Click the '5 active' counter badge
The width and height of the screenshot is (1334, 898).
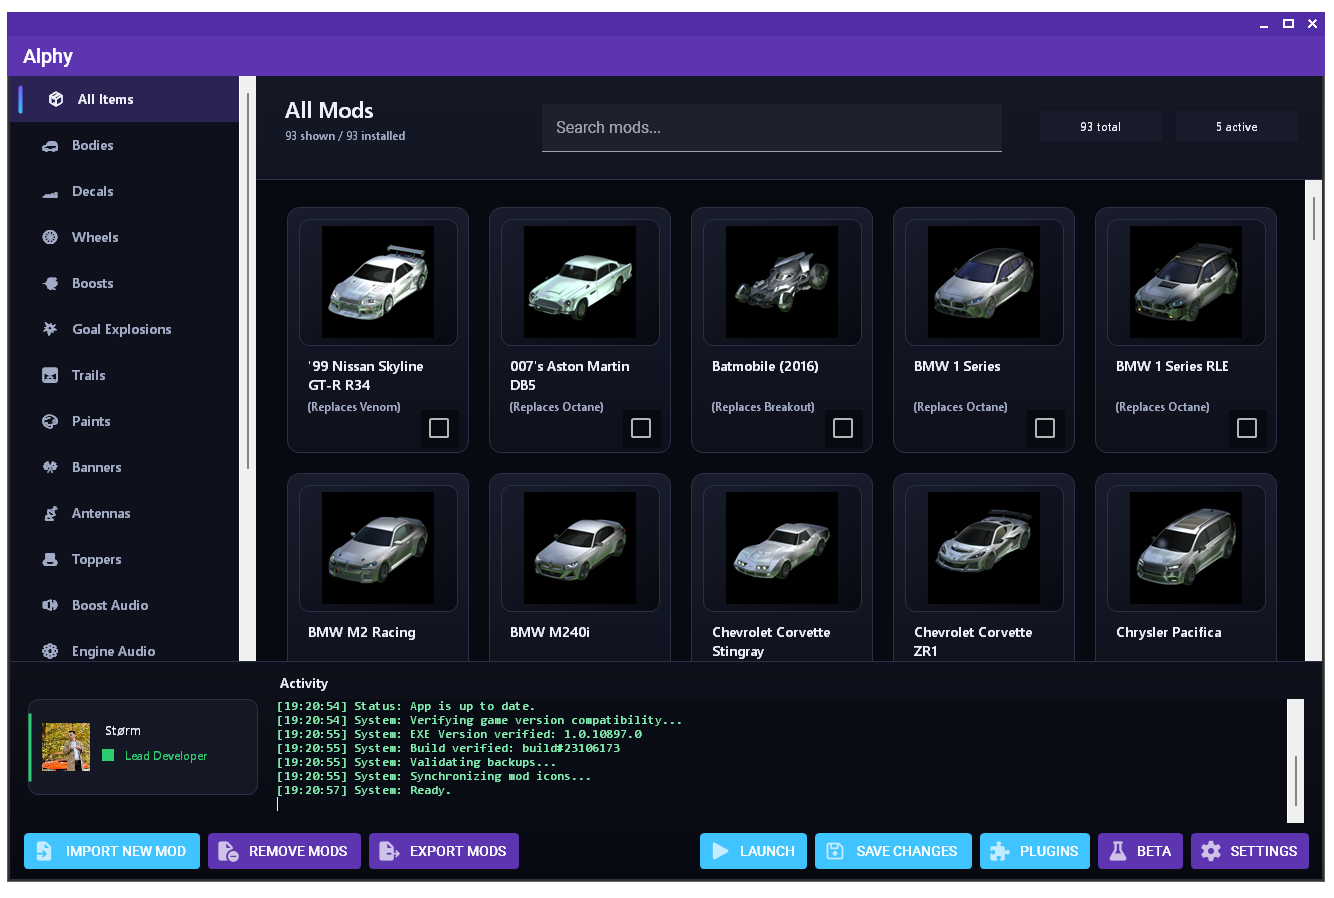1237,127
